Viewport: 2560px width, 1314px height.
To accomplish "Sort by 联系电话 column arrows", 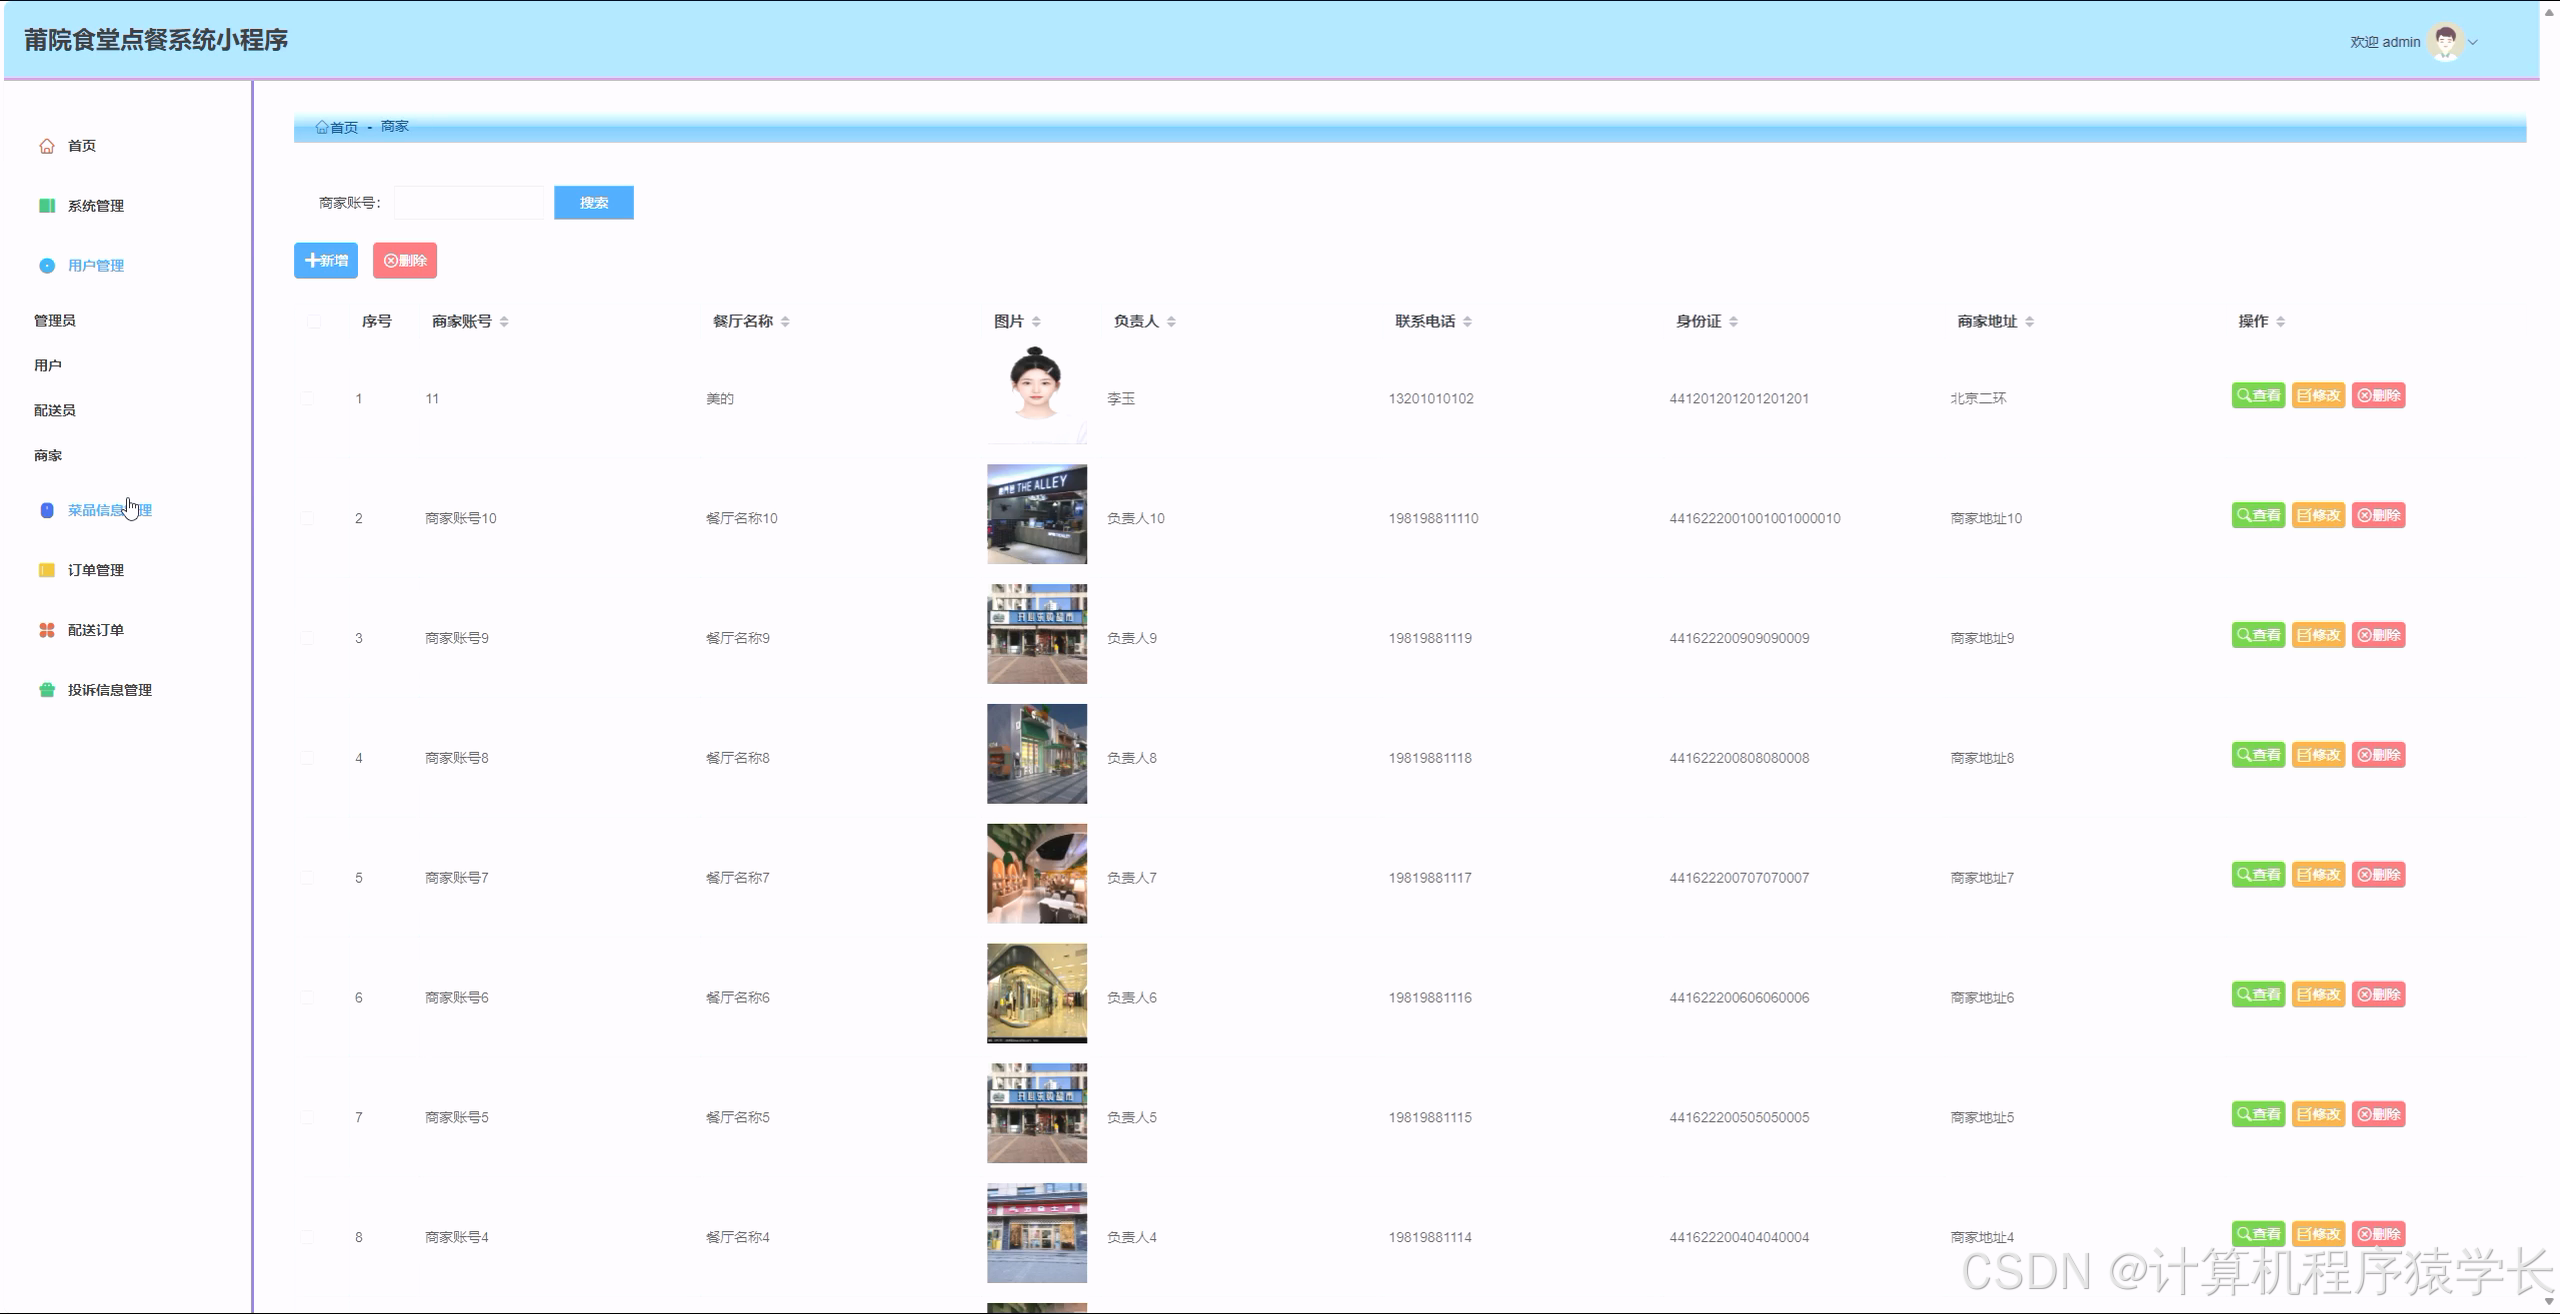I will click(1467, 321).
